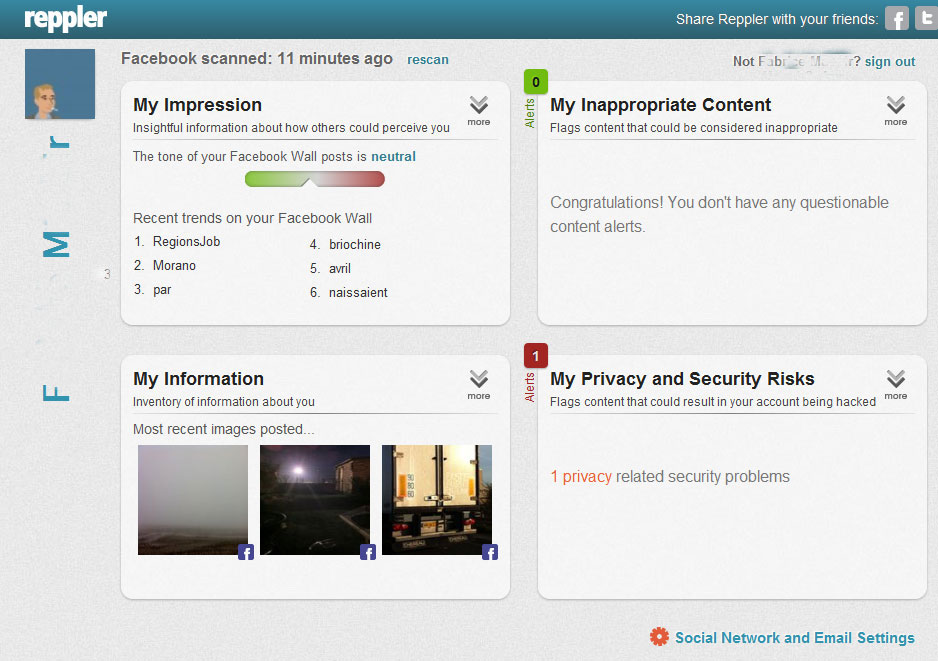Open the night street light thumbnail
The width and height of the screenshot is (938, 661).
click(x=315, y=499)
